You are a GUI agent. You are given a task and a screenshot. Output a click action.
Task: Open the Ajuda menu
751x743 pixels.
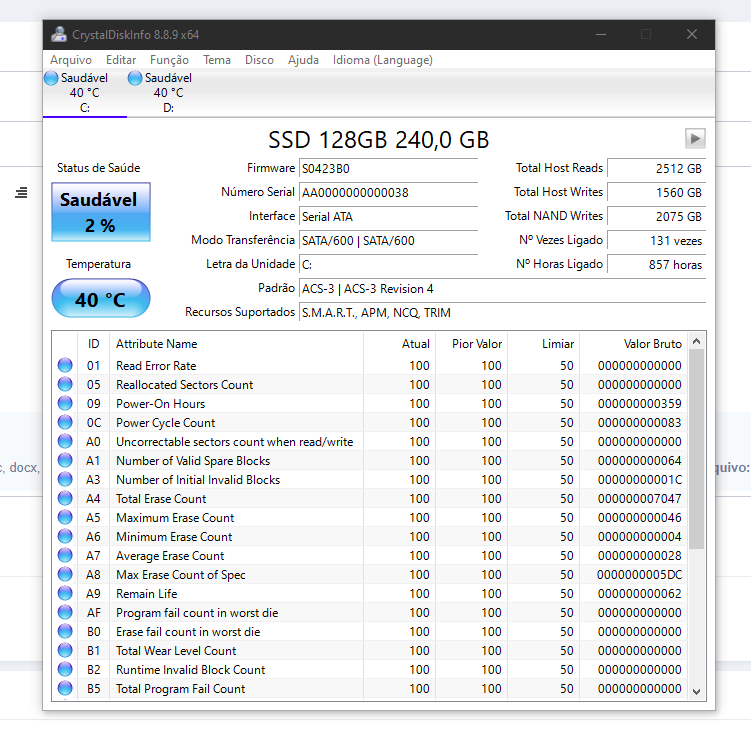[303, 60]
